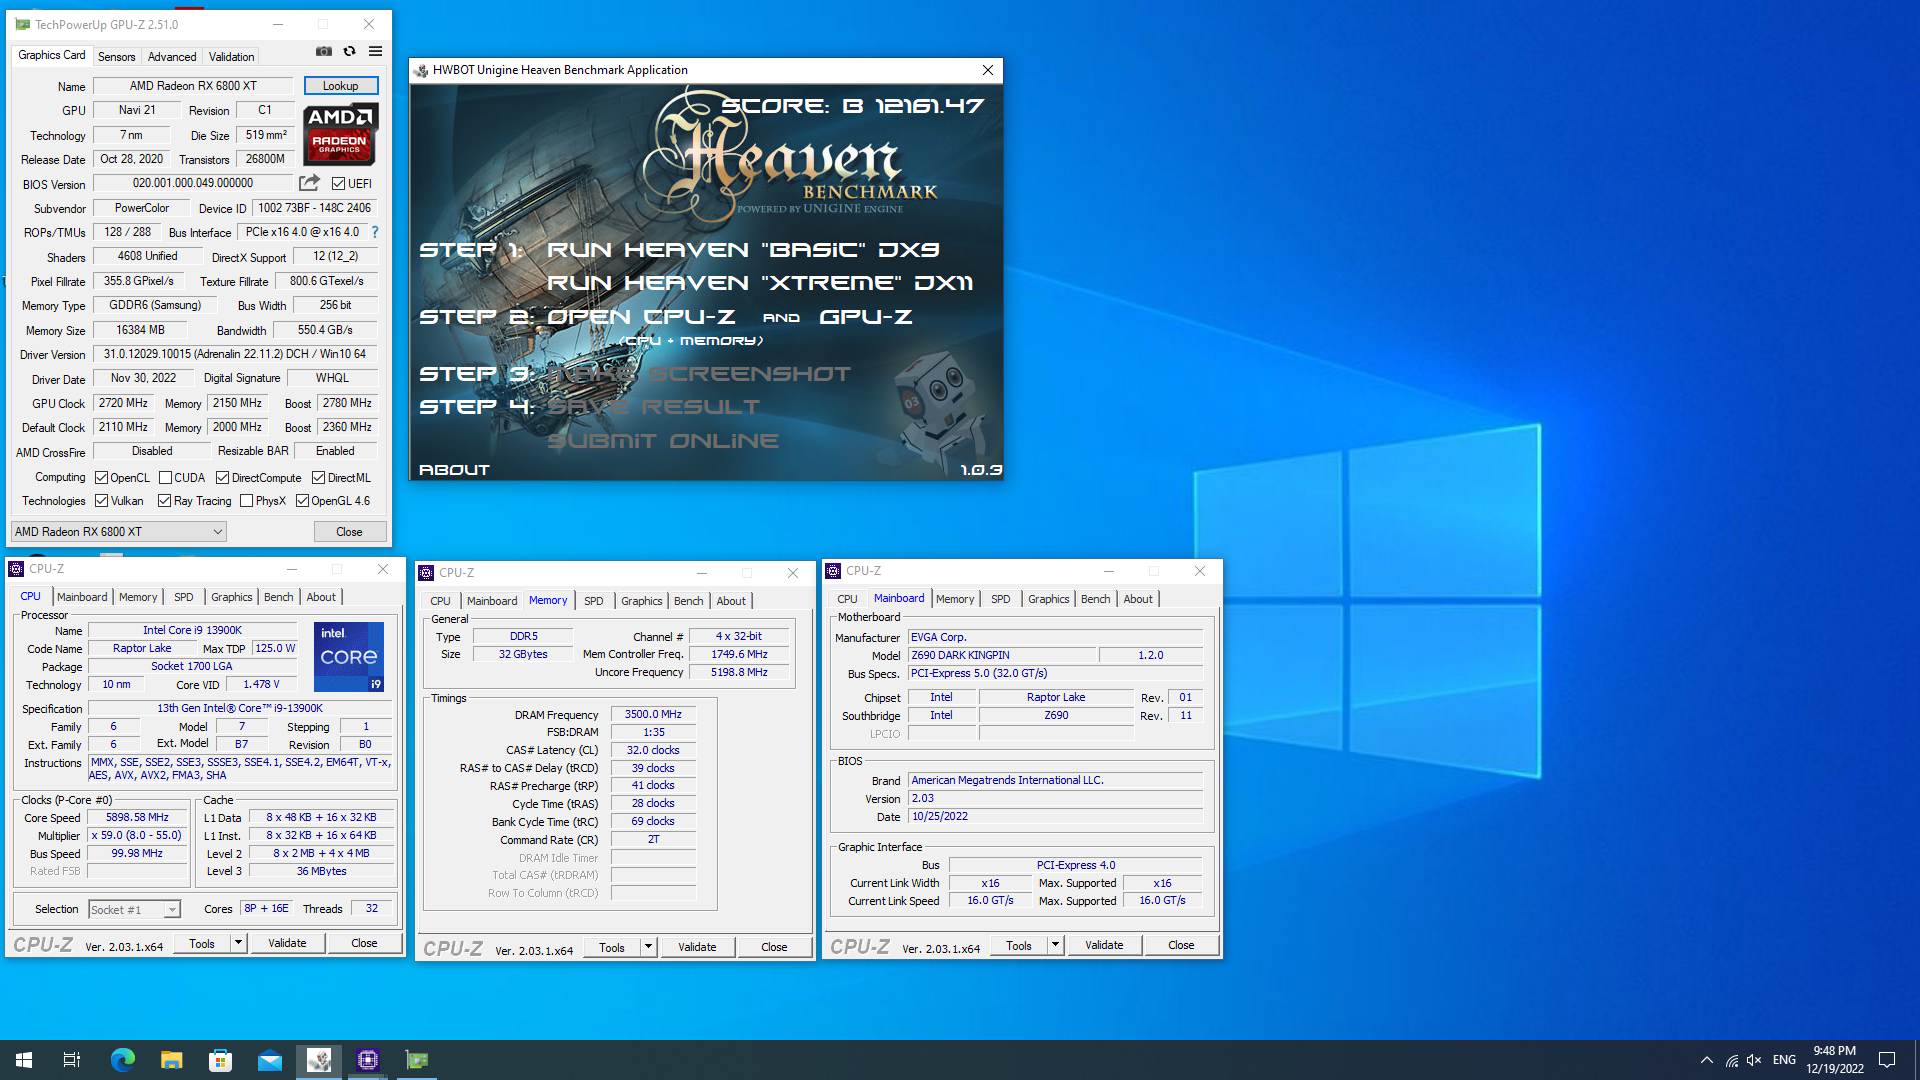Viewport: 1920px width, 1080px height.
Task: Open the GPU-Z hamburger menu
Action: [375, 51]
